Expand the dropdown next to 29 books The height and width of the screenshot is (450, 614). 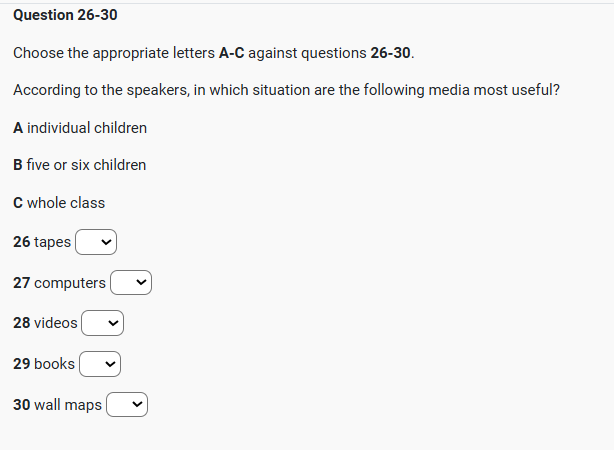[x=100, y=364]
